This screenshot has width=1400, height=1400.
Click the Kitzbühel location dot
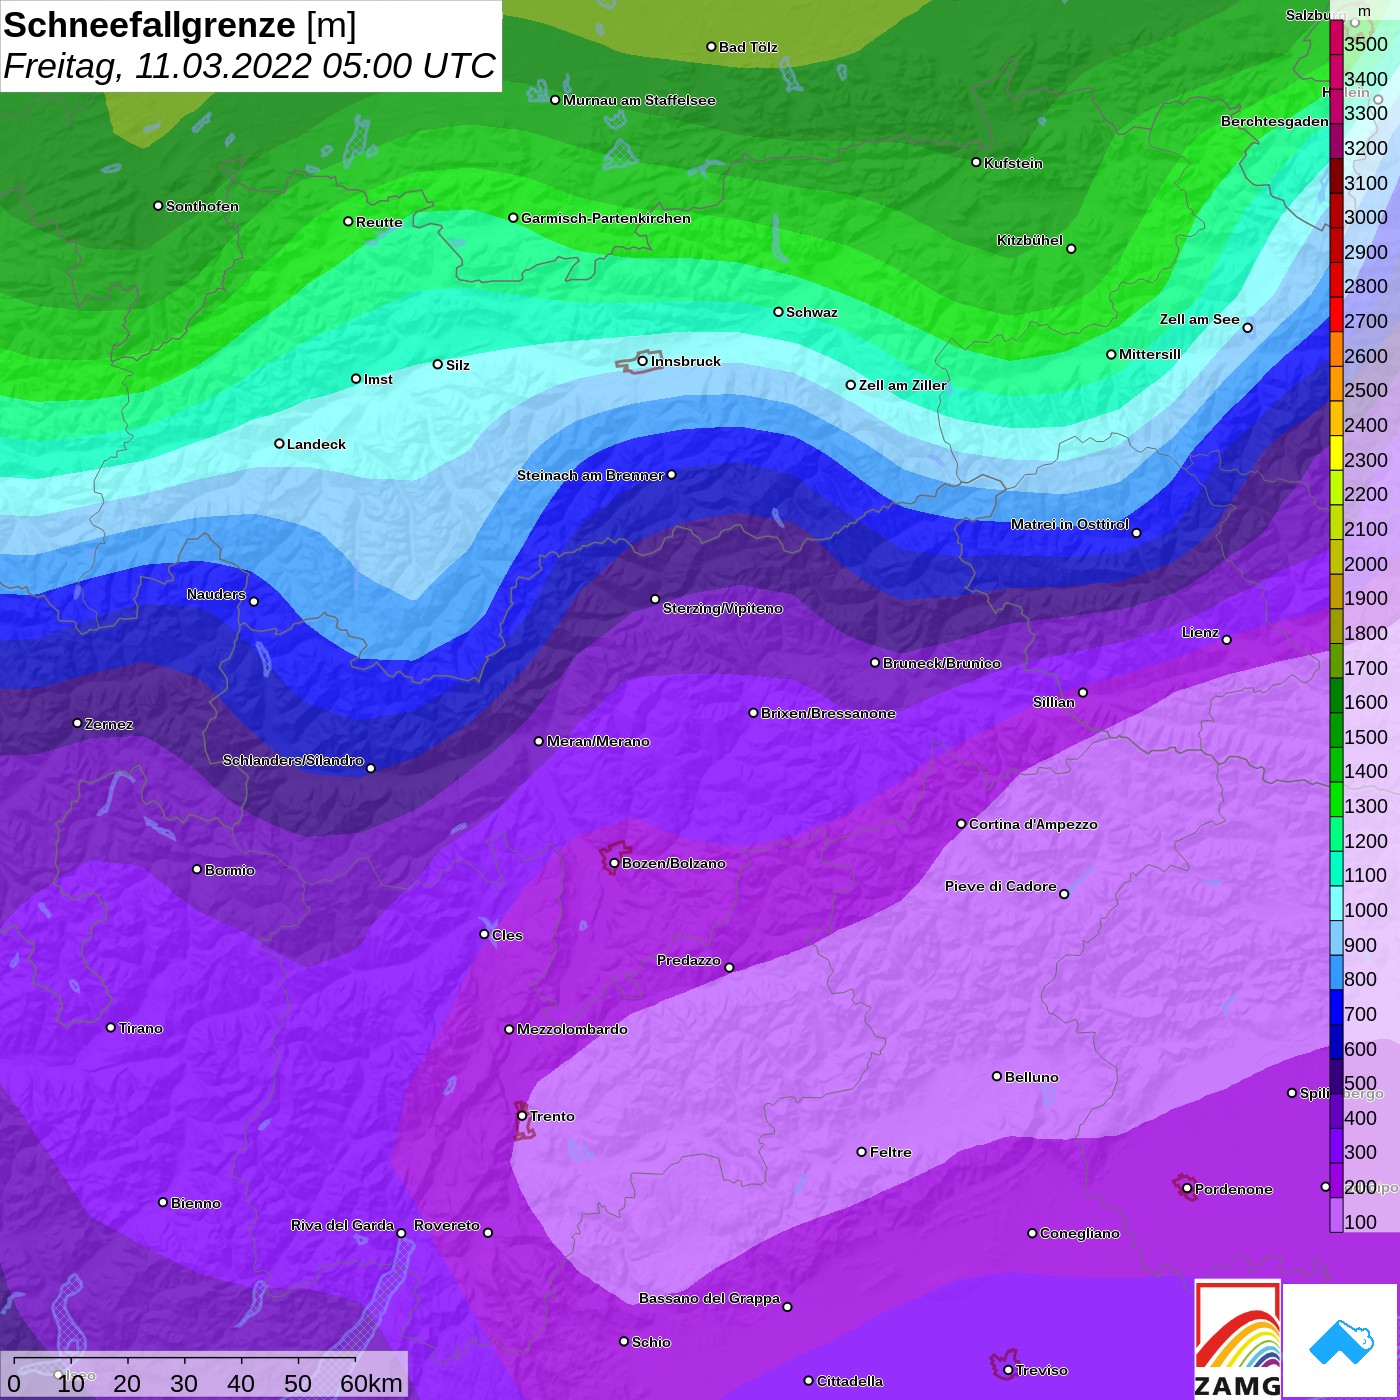[x=1071, y=249]
